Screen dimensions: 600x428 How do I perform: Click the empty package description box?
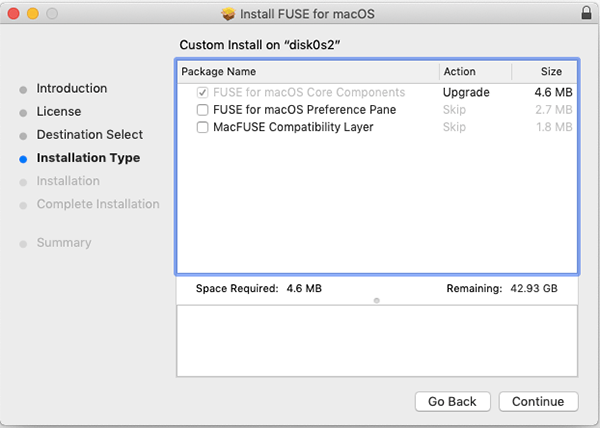(377, 341)
